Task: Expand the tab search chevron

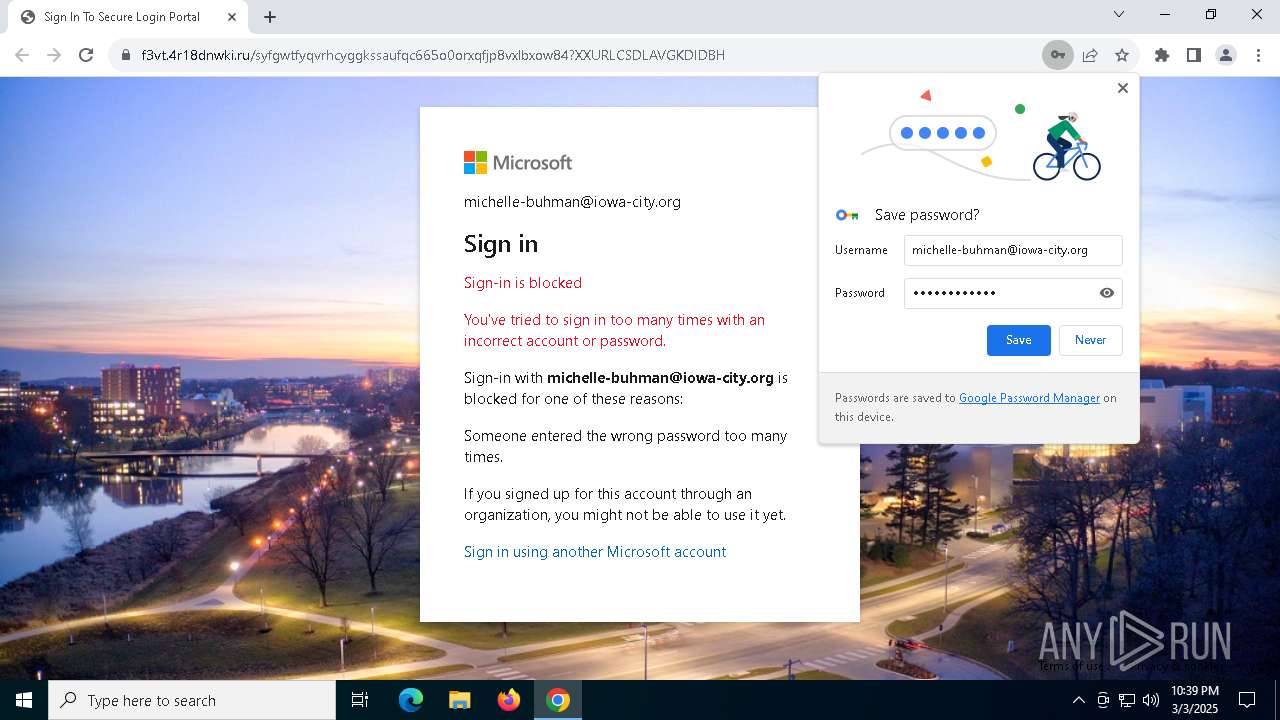Action: (x=1119, y=14)
